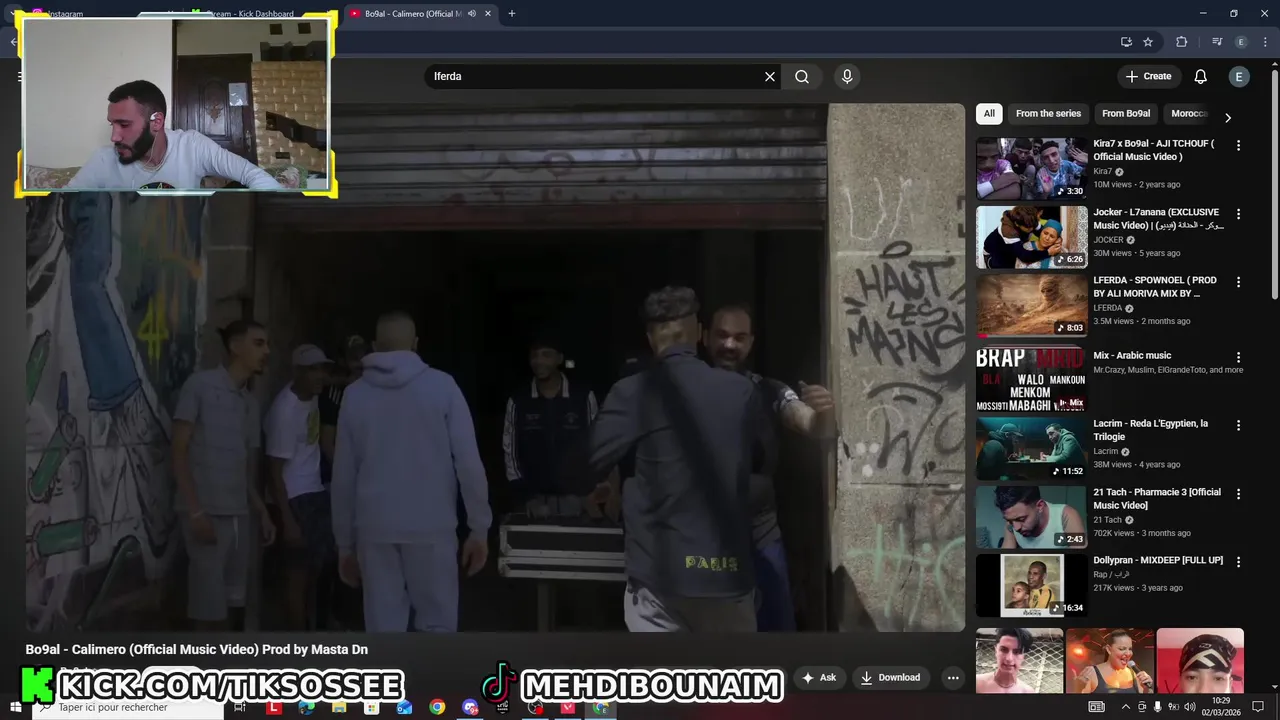Clear the YouTube search text with the X
Viewport: 1280px width, 720px height.
pyautogui.click(x=770, y=76)
